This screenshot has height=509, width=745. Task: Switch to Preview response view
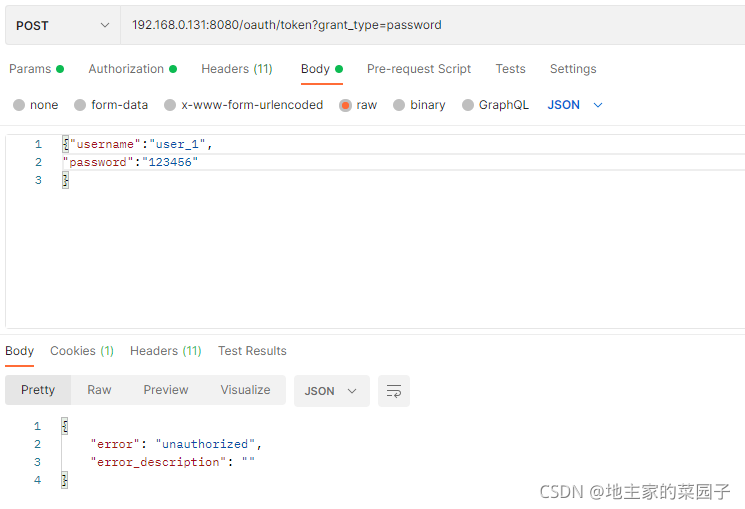click(x=166, y=390)
